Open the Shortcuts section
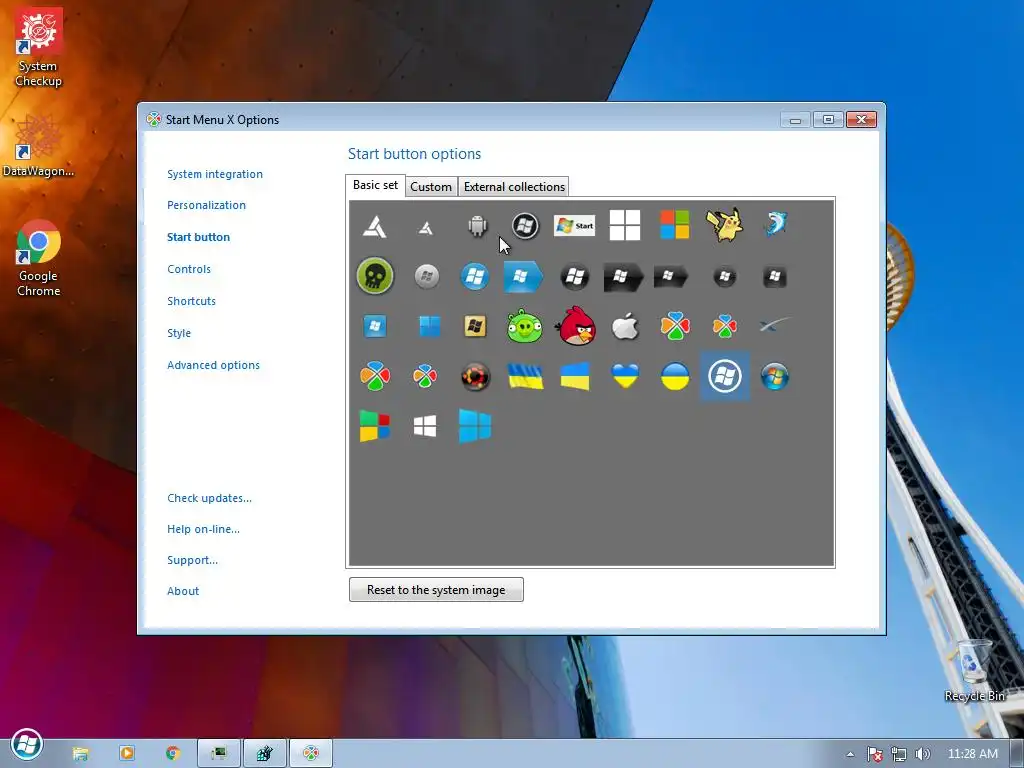 pyautogui.click(x=191, y=301)
